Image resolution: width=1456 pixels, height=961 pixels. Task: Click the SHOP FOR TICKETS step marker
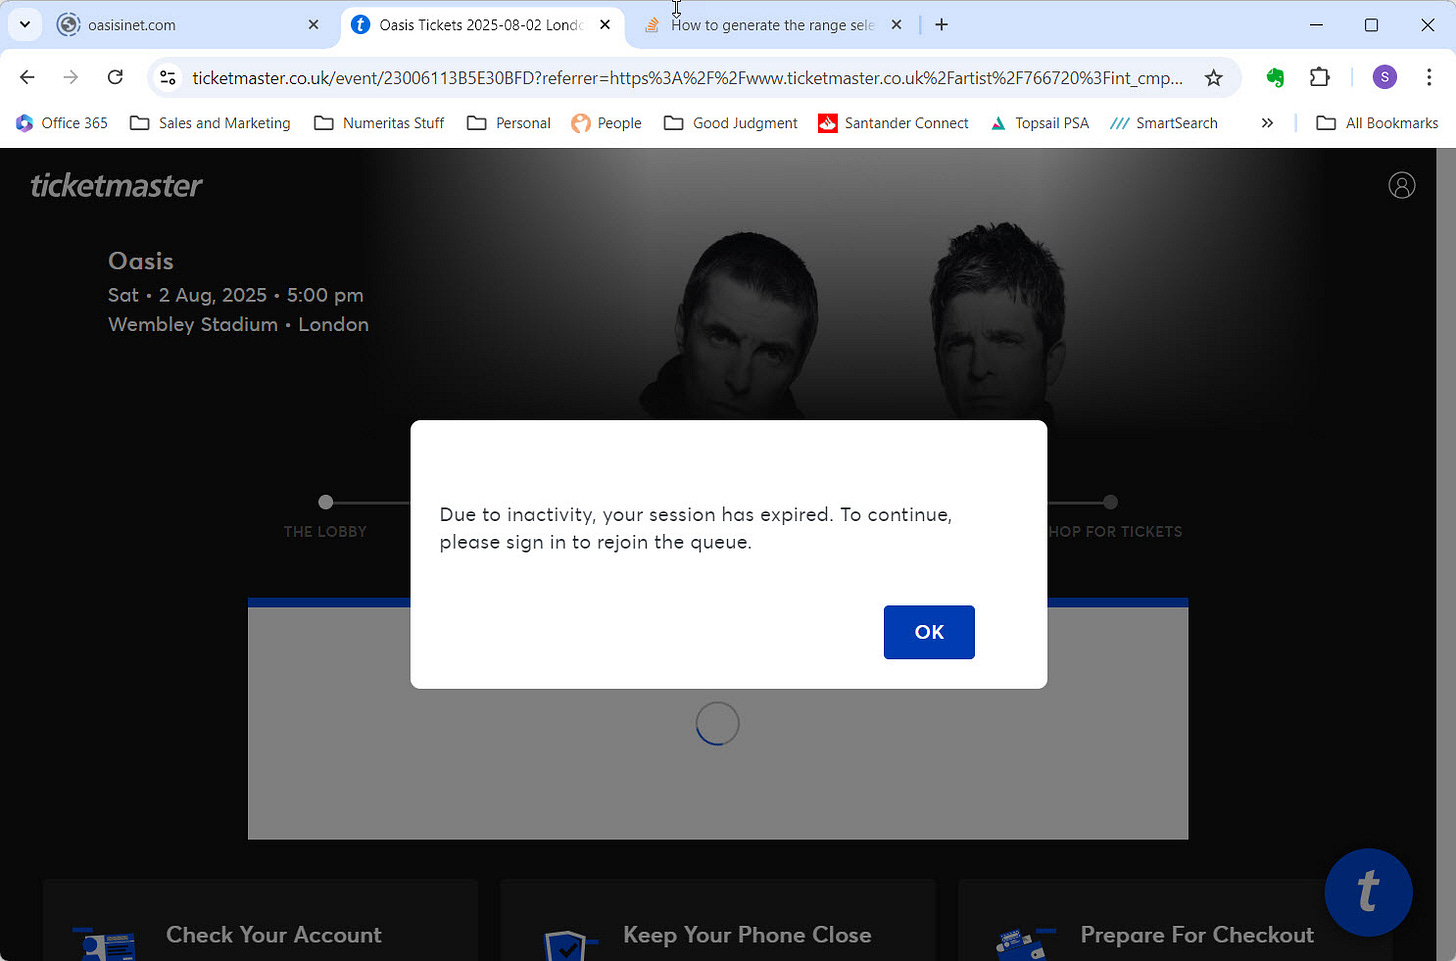click(x=1110, y=502)
